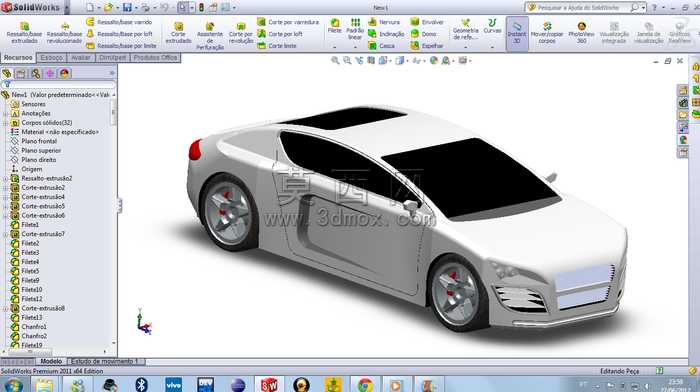Activate Corte extrudado tool
The height and width of the screenshot is (392, 700).
tap(178, 33)
